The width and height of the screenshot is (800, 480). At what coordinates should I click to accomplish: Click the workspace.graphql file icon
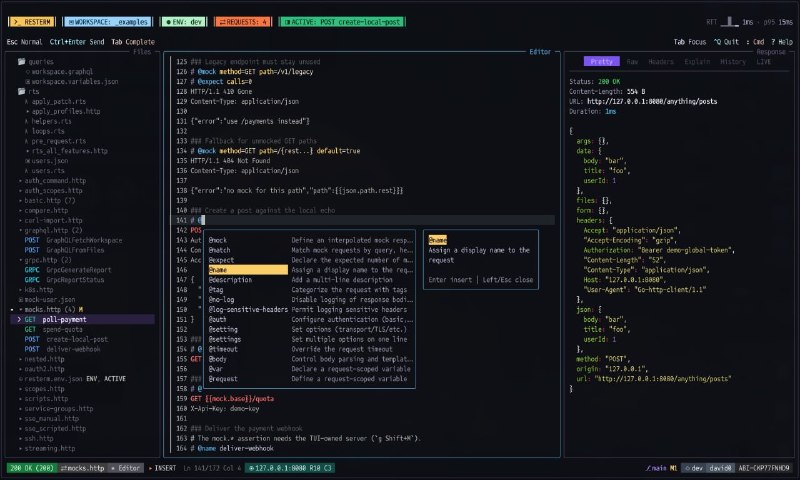click(x=28, y=71)
